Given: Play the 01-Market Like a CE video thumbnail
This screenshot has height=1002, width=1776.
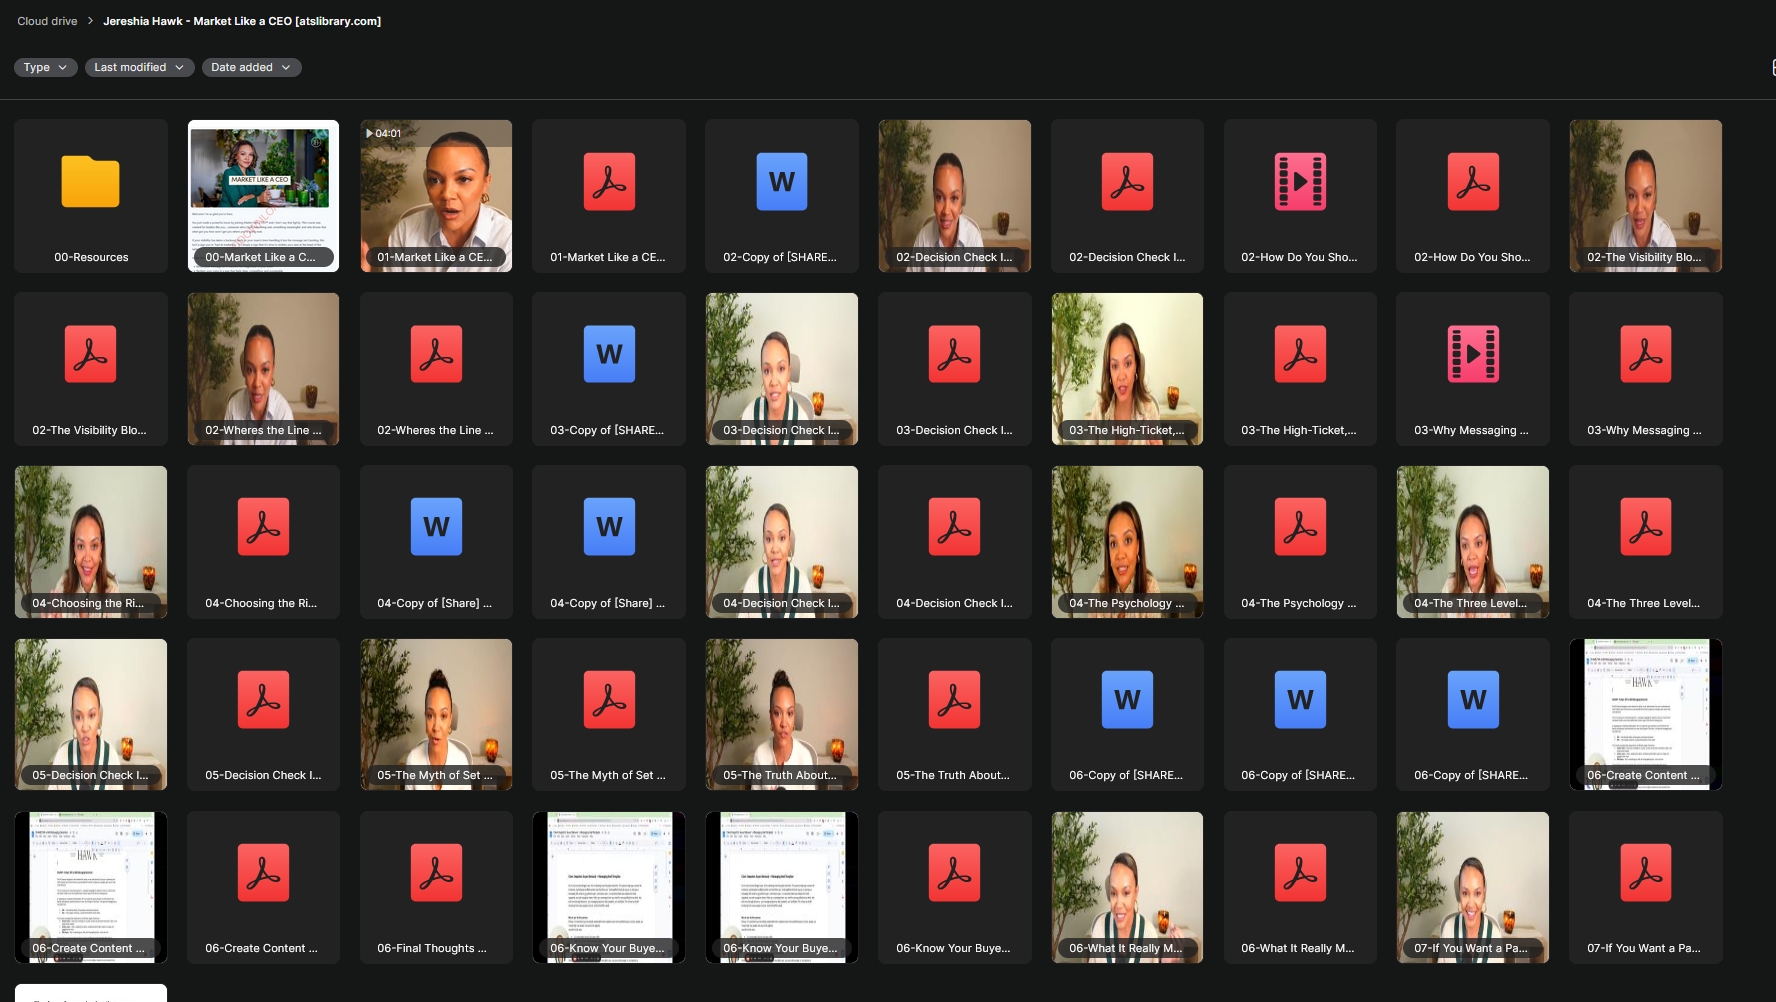Looking at the screenshot, I should click(x=436, y=190).
